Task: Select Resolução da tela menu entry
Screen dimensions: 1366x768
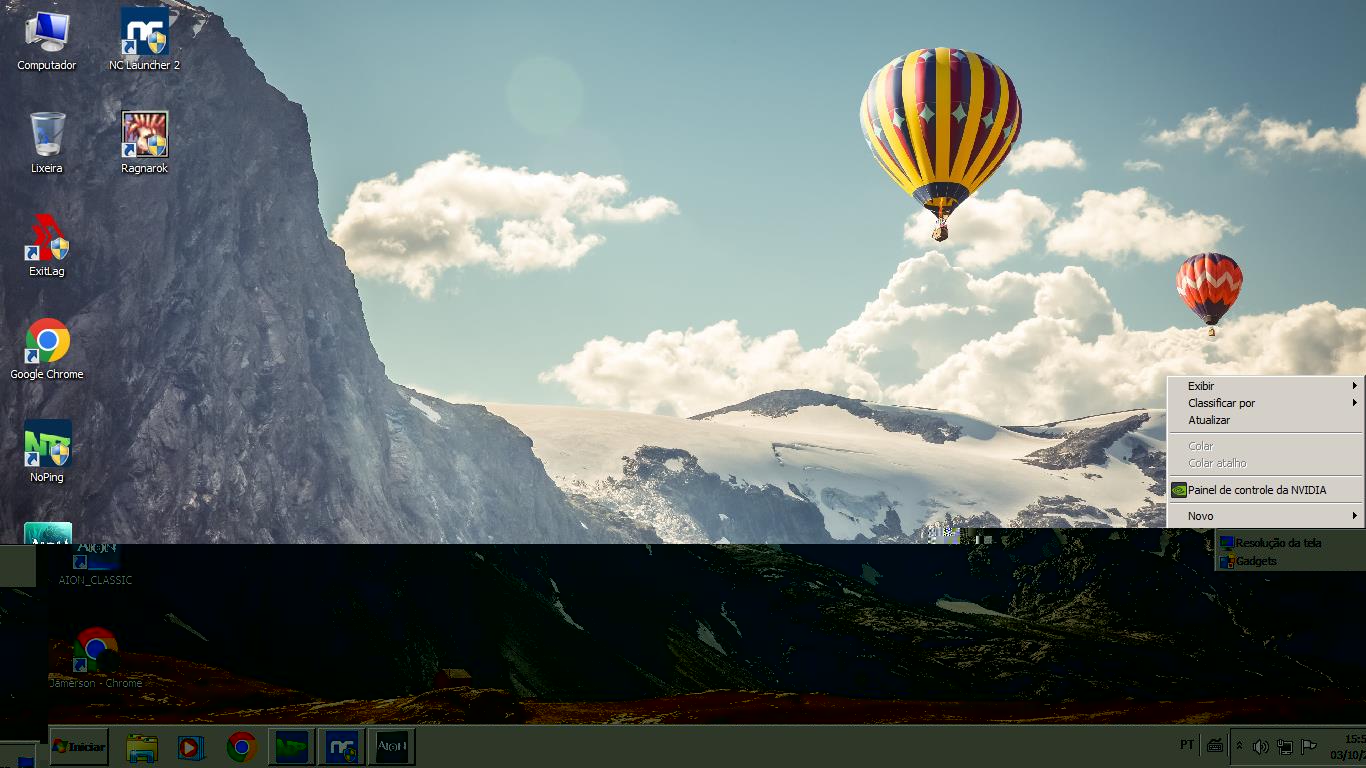Action: coord(1277,543)
